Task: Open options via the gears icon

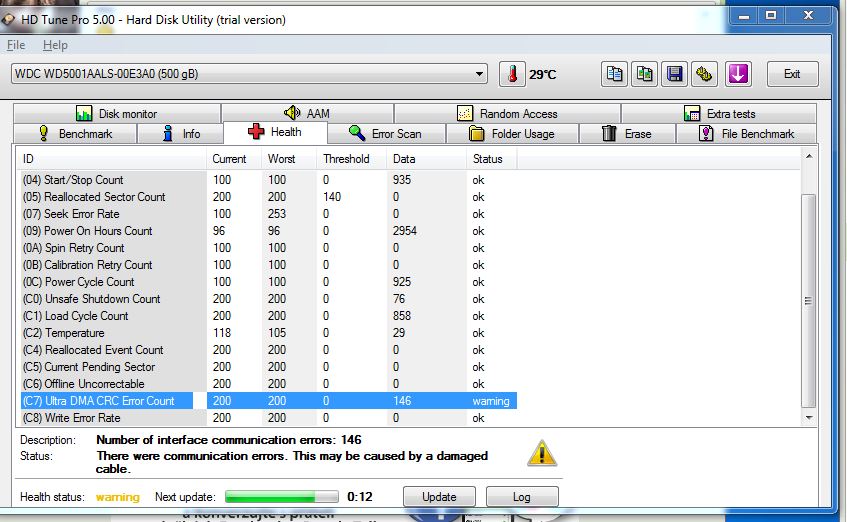Action: (x=704, y=74)
